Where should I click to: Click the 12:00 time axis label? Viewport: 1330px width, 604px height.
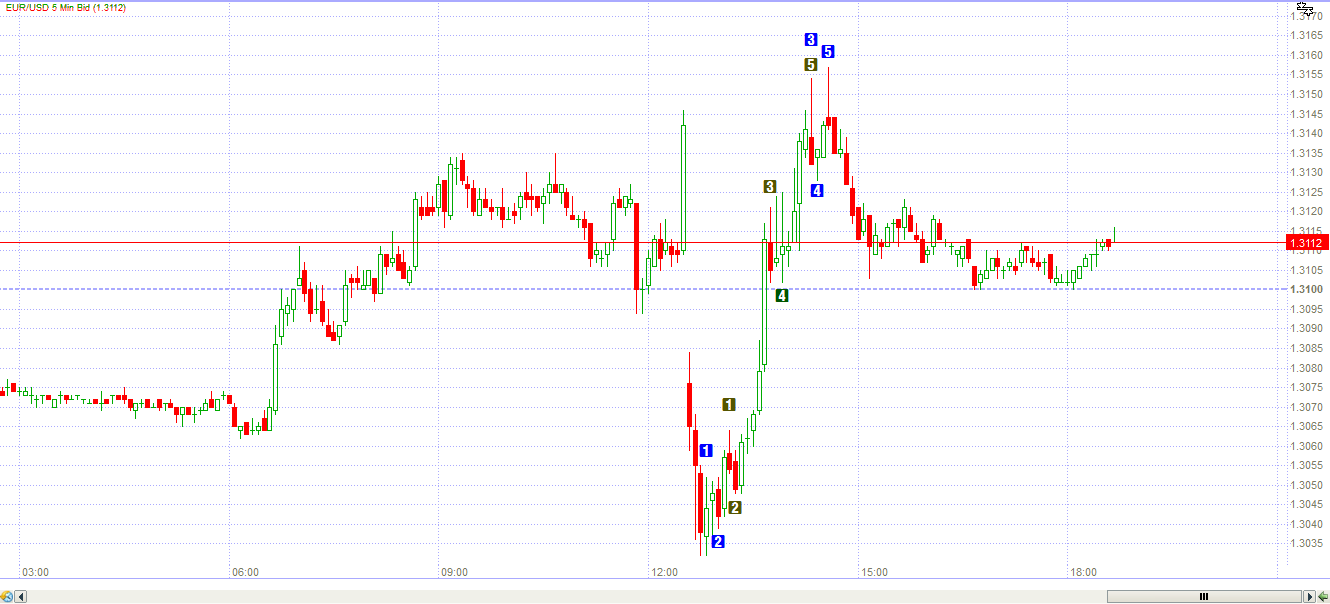click(665, 573)
